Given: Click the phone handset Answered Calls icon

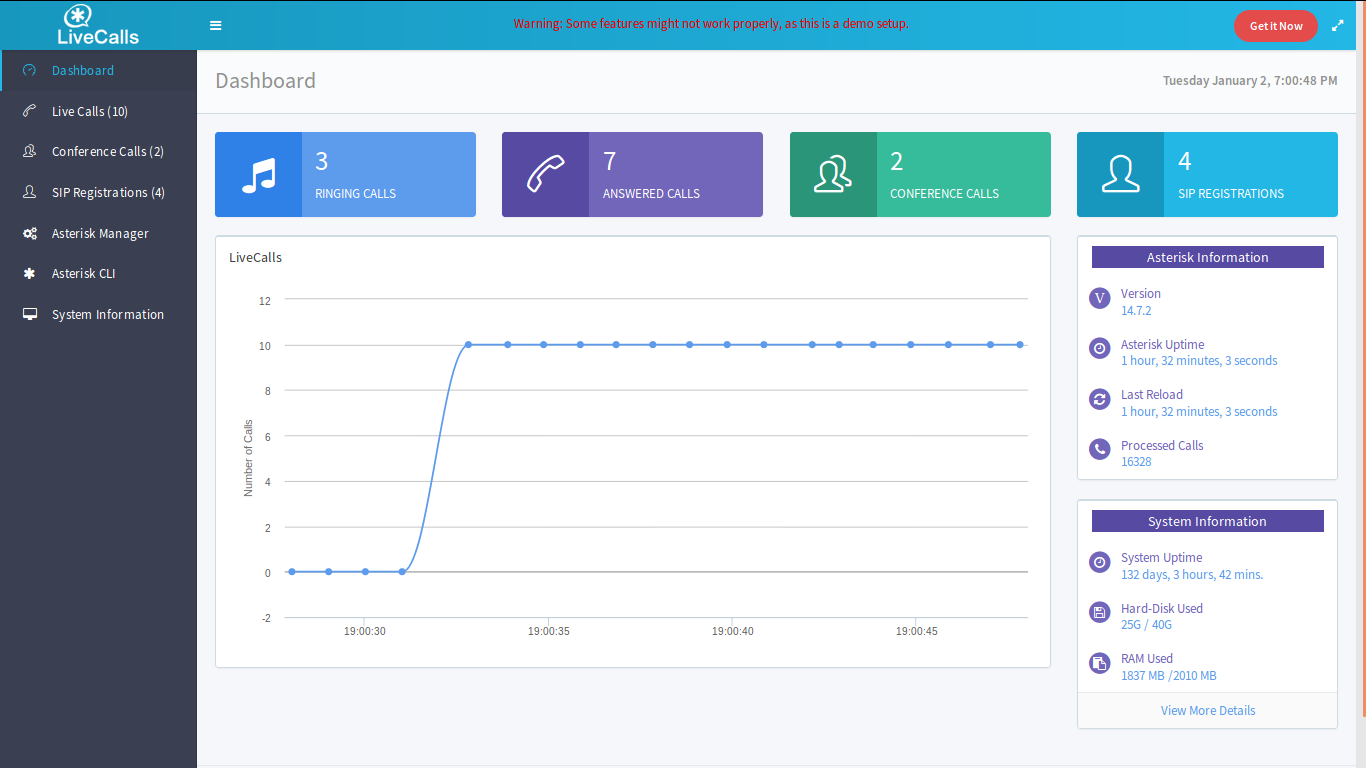Looking at the screenshot, I should (545, 175).
